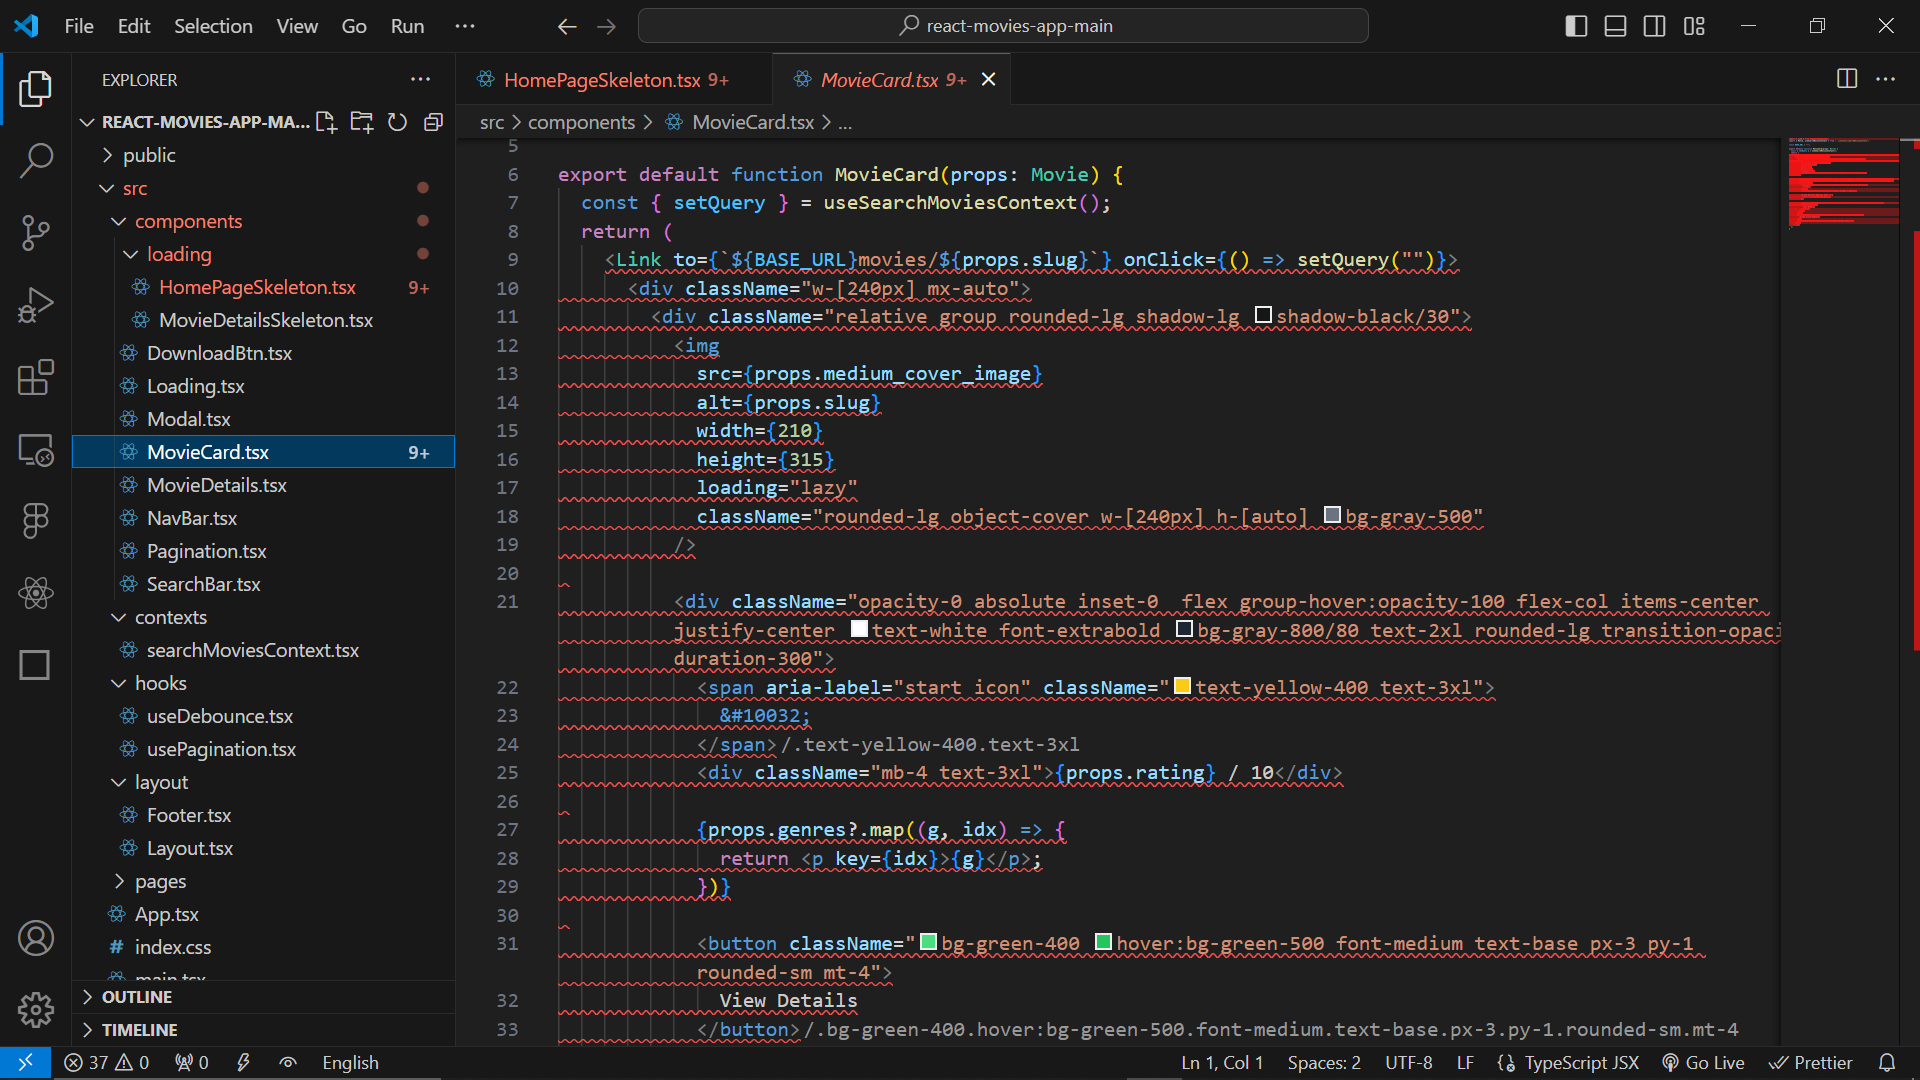Viewport: 1920px width, 1080px height.
Task: Click the New File icon in explorer
Action: pos(326,122)
